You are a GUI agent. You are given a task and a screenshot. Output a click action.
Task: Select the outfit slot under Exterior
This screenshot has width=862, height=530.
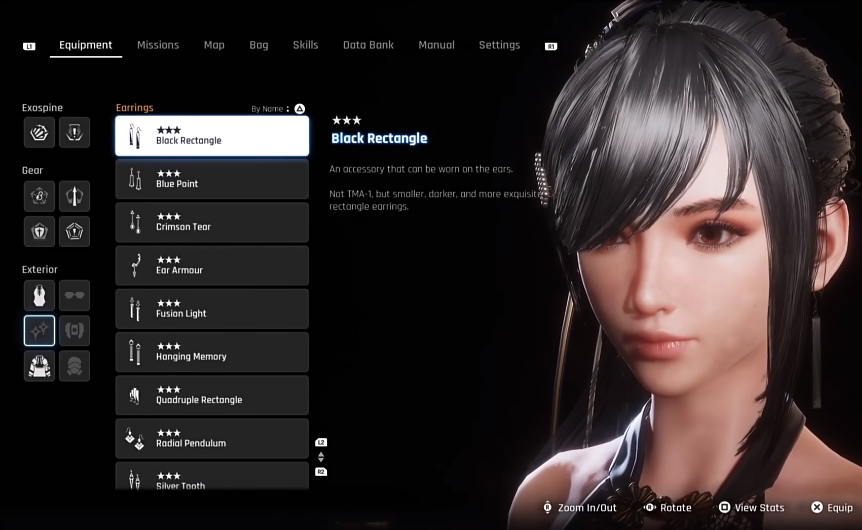39,295
